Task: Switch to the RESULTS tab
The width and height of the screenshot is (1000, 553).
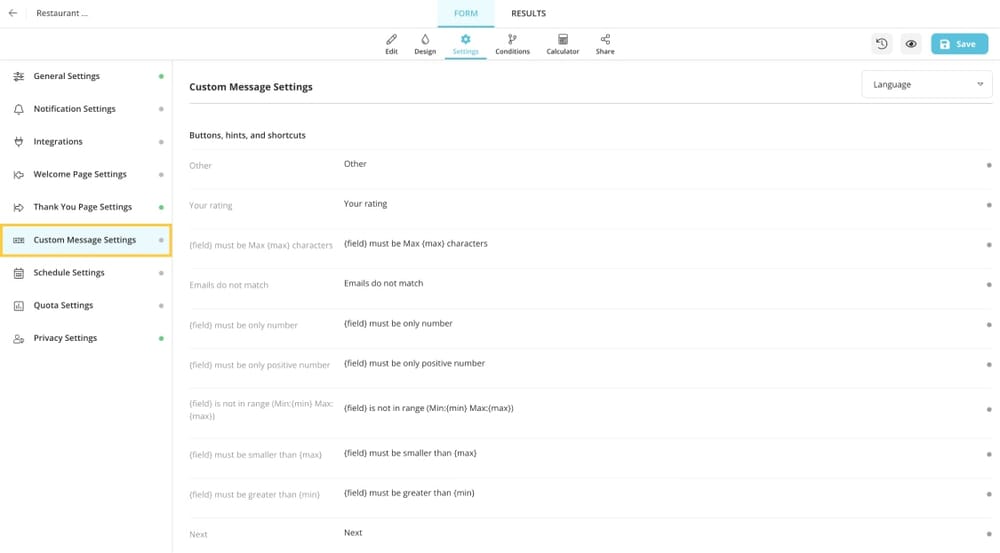Action: (x=528, y=14)
